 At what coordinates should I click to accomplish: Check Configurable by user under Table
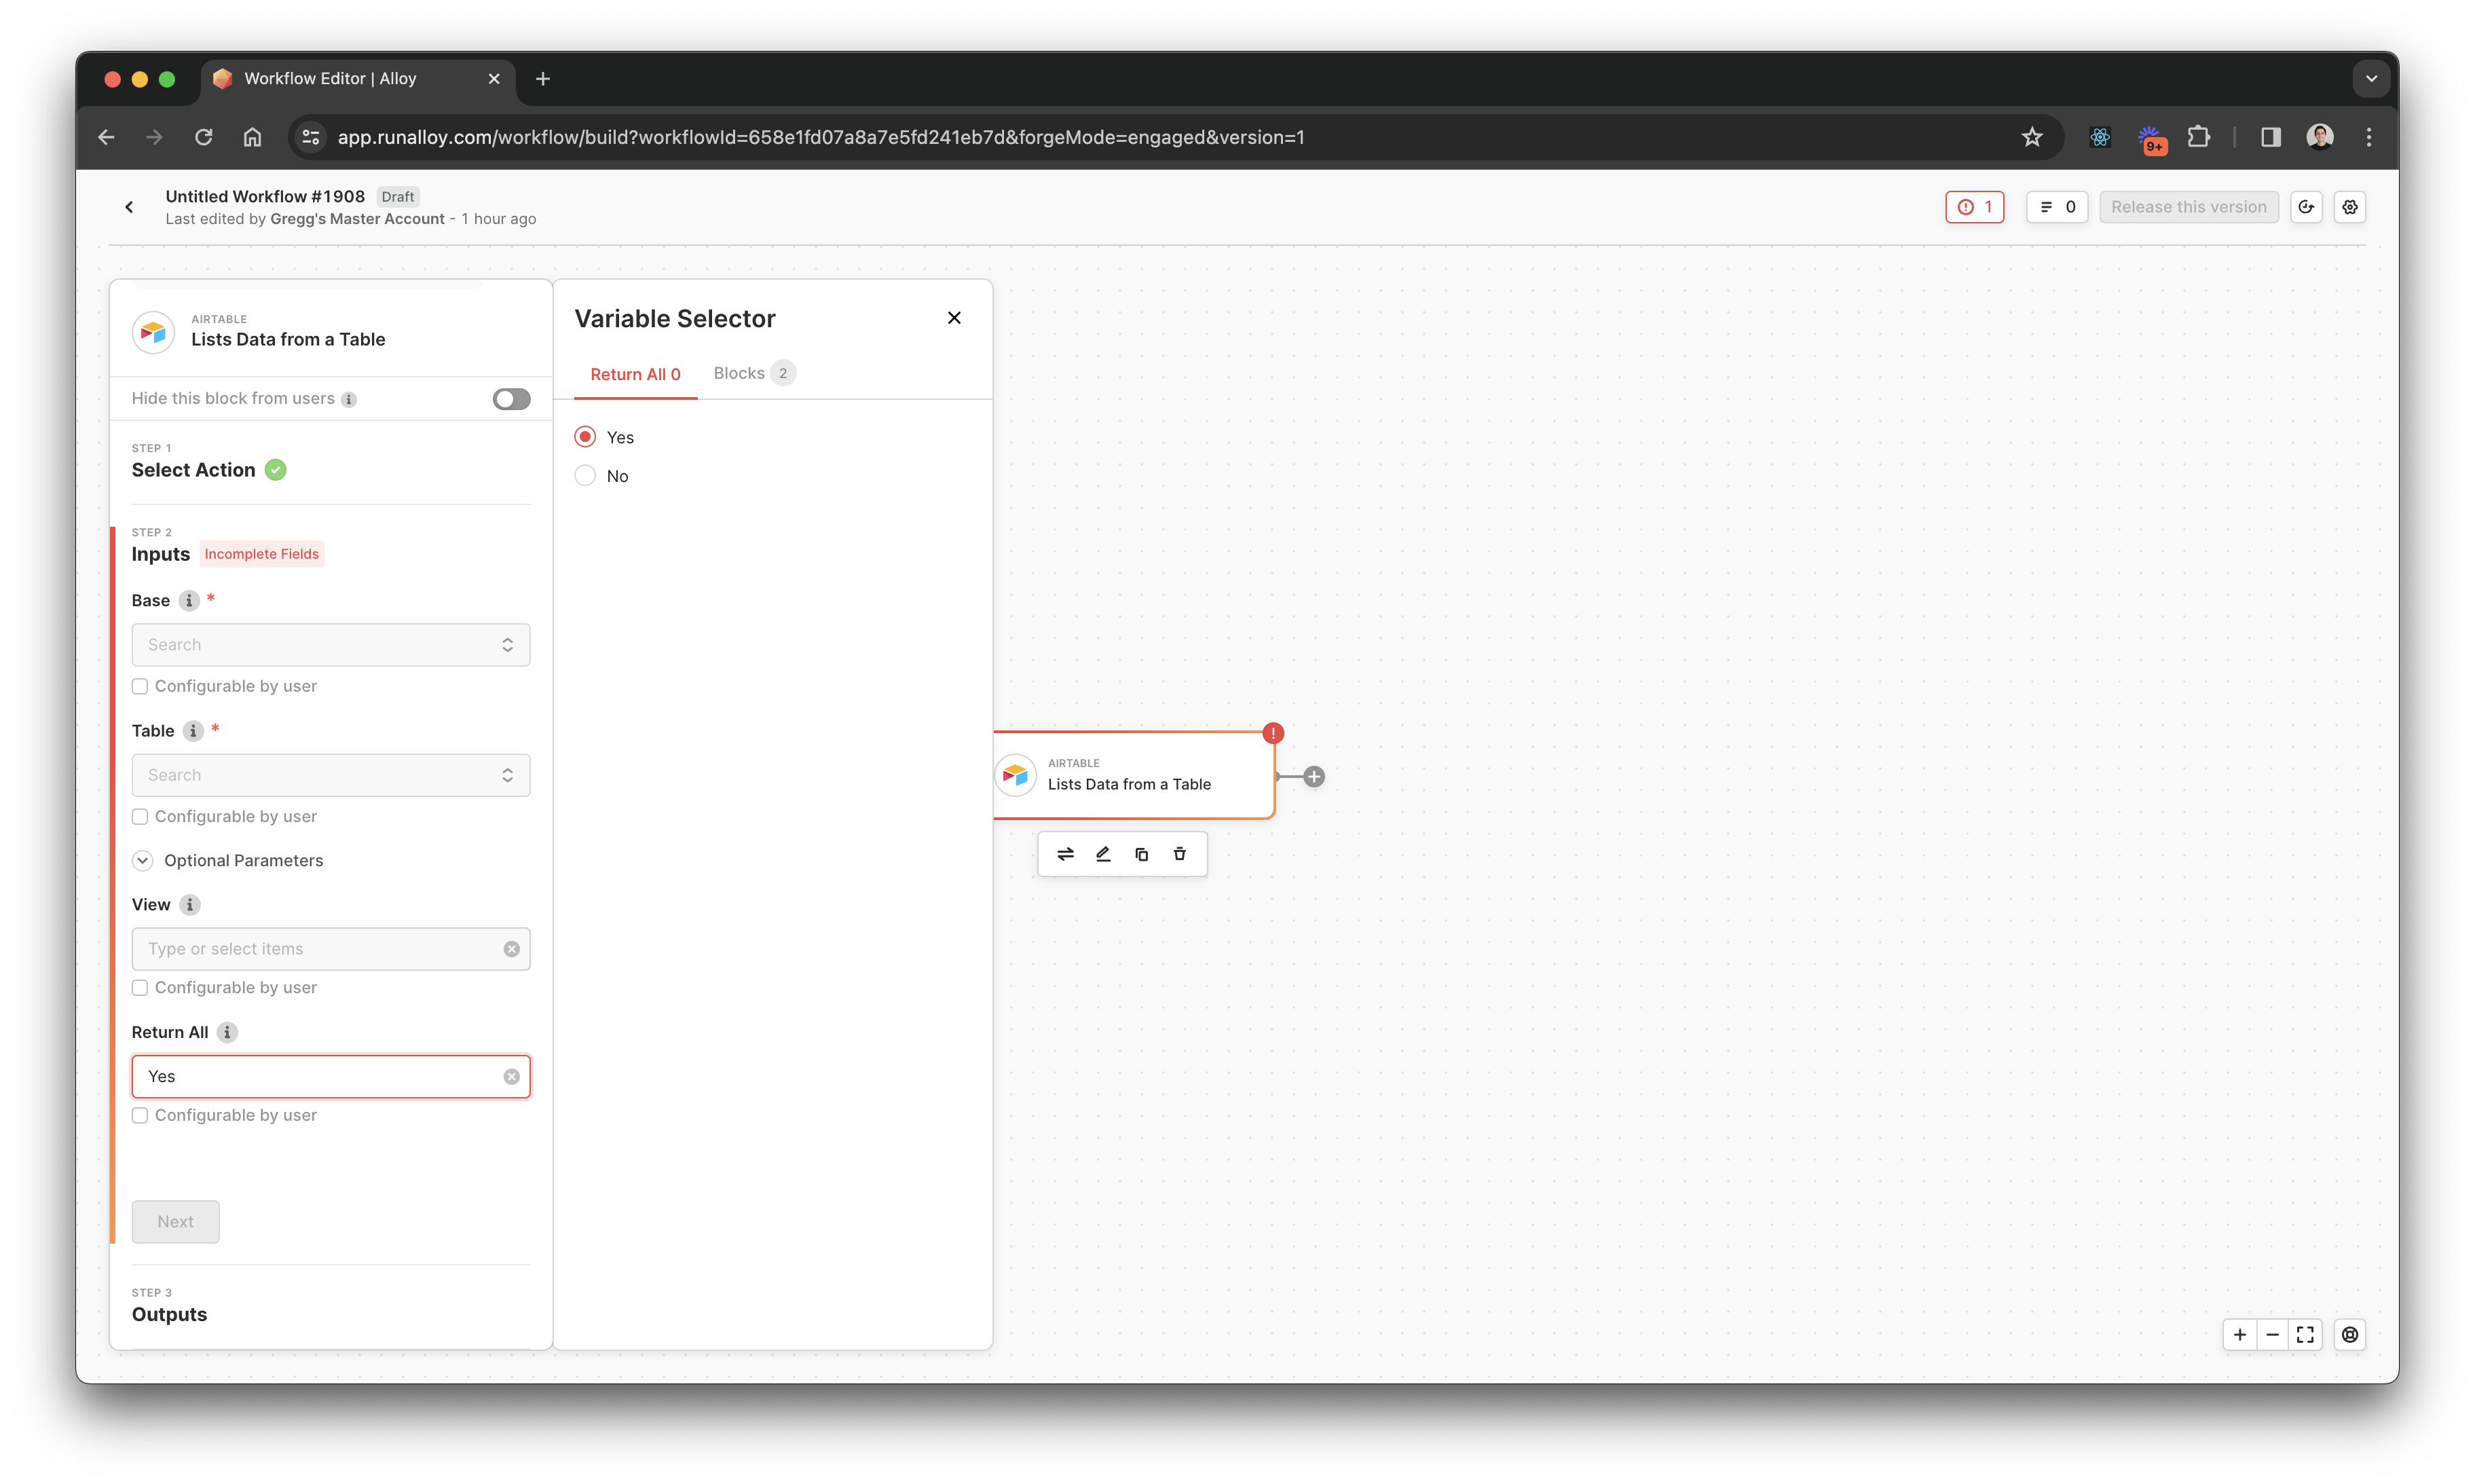(x=140, y=817)
